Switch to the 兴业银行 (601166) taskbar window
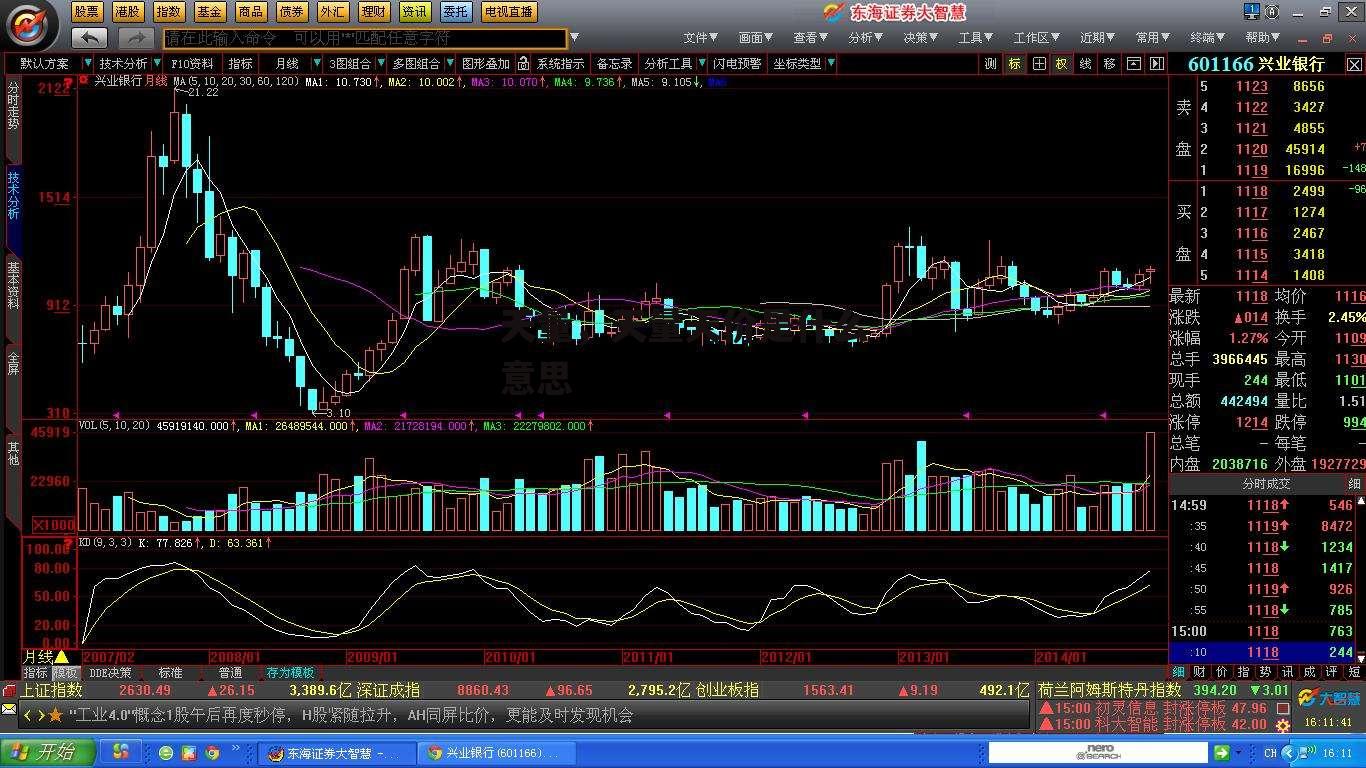 (x=495, y=753)
